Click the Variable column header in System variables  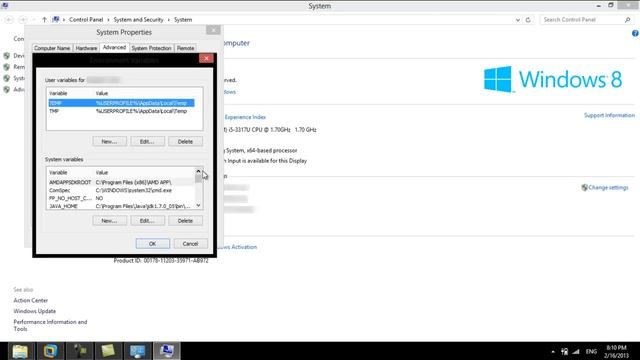click(x=58, y=173)
